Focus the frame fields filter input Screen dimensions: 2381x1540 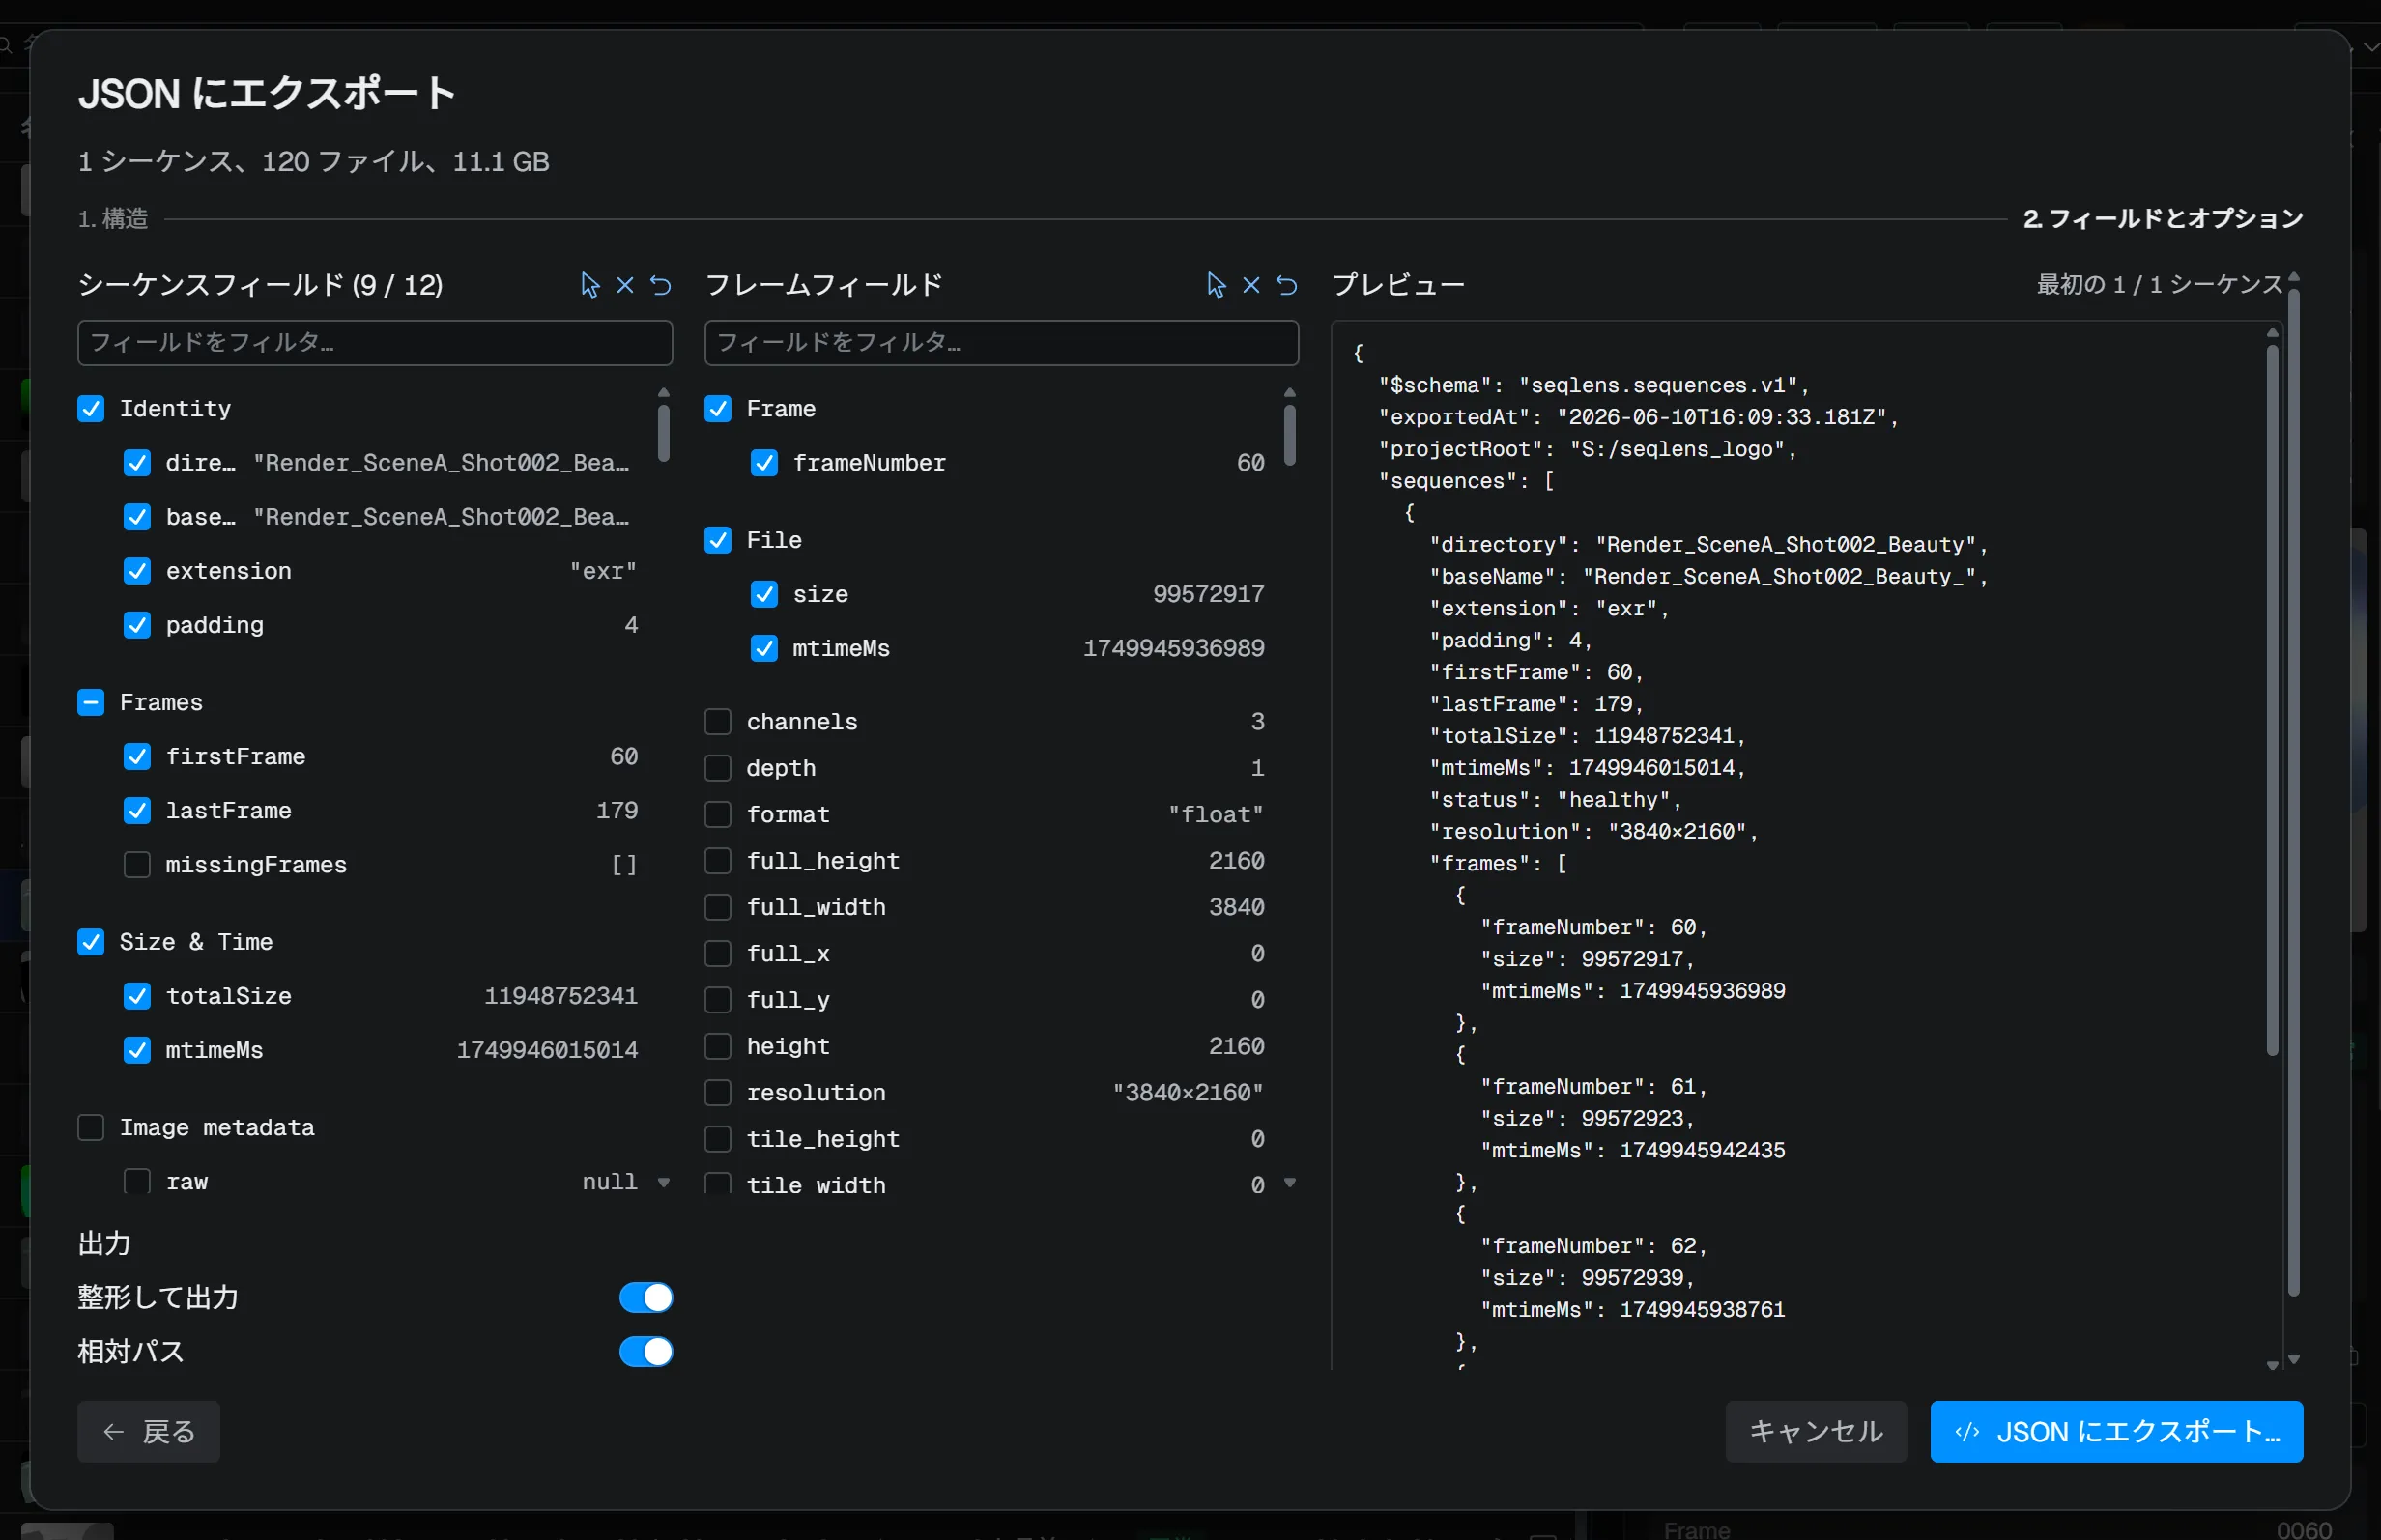pyautogui.click(x=1002, y=343)
